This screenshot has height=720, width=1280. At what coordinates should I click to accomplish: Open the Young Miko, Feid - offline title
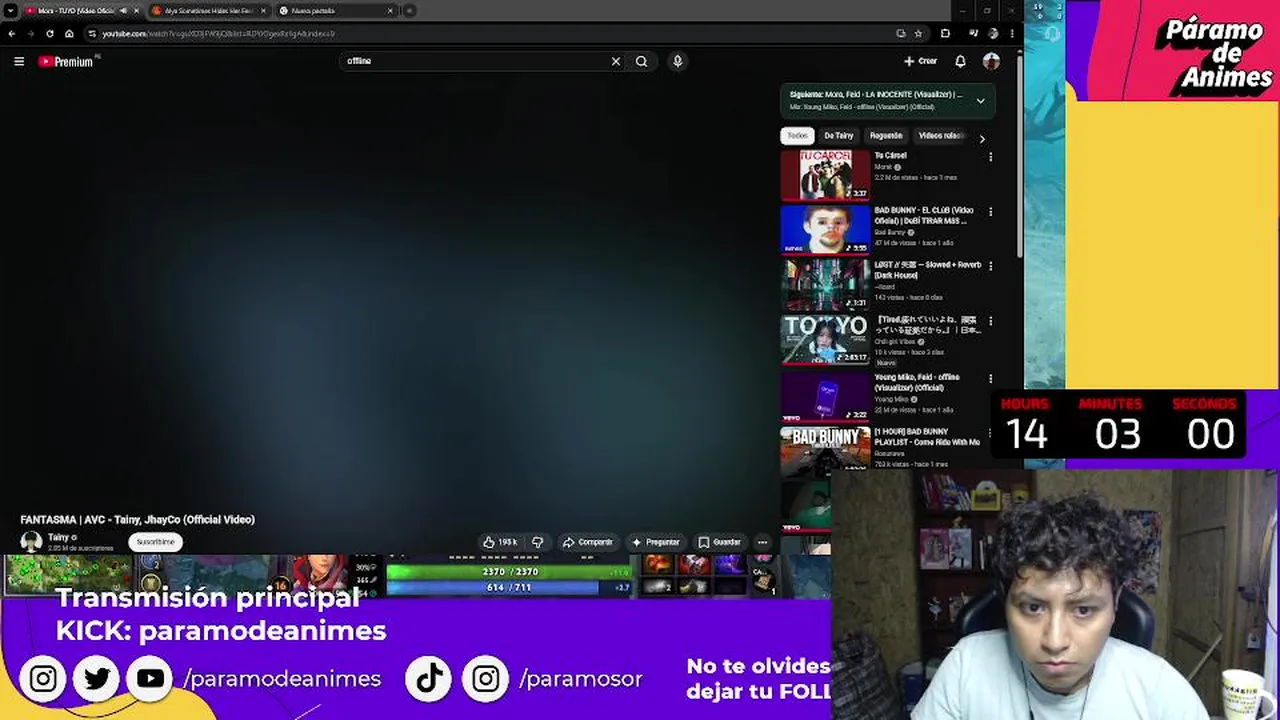(918, 382)
